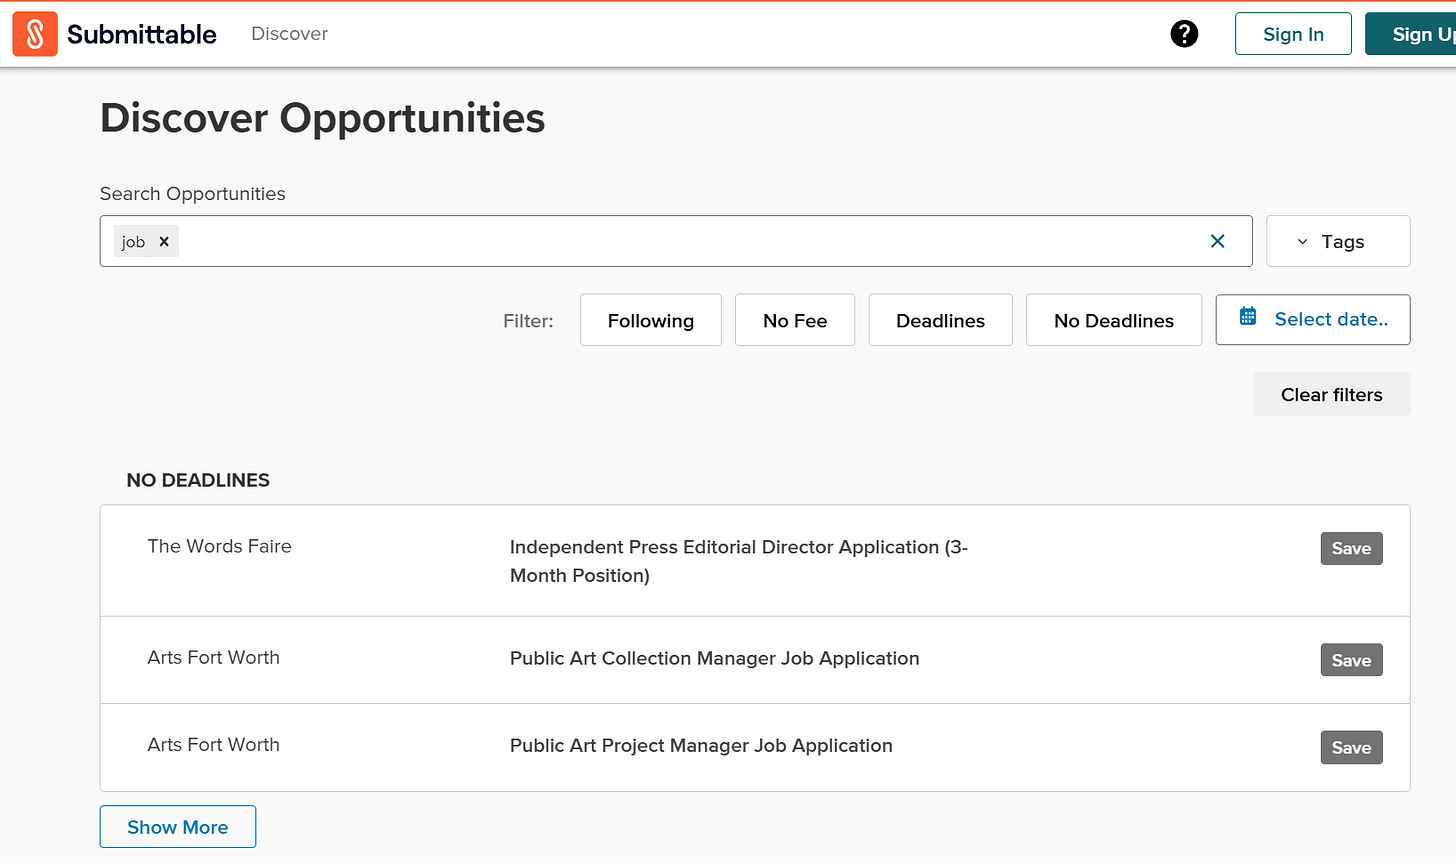Expand the Tags dropdown
Image resolution: width=1456 pixels, height=863 pixels.
point(1338,241)
